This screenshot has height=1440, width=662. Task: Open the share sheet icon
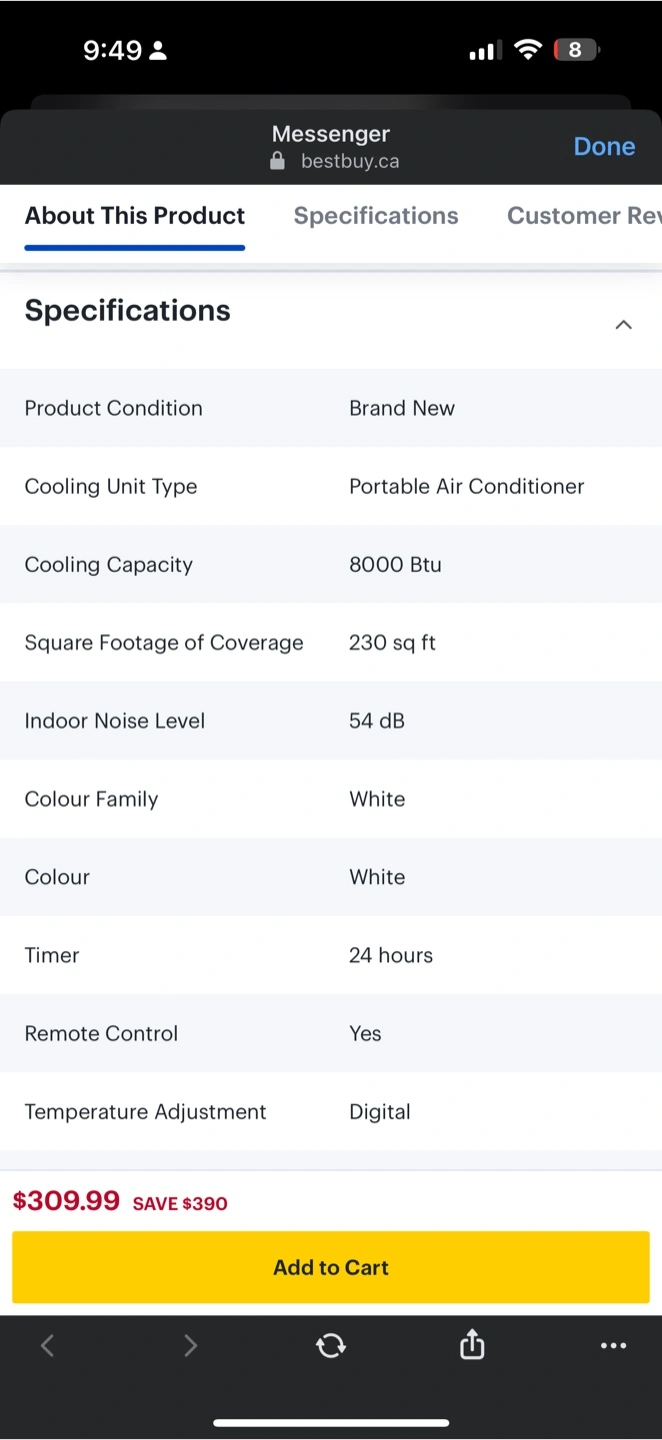coord(472,1345)
